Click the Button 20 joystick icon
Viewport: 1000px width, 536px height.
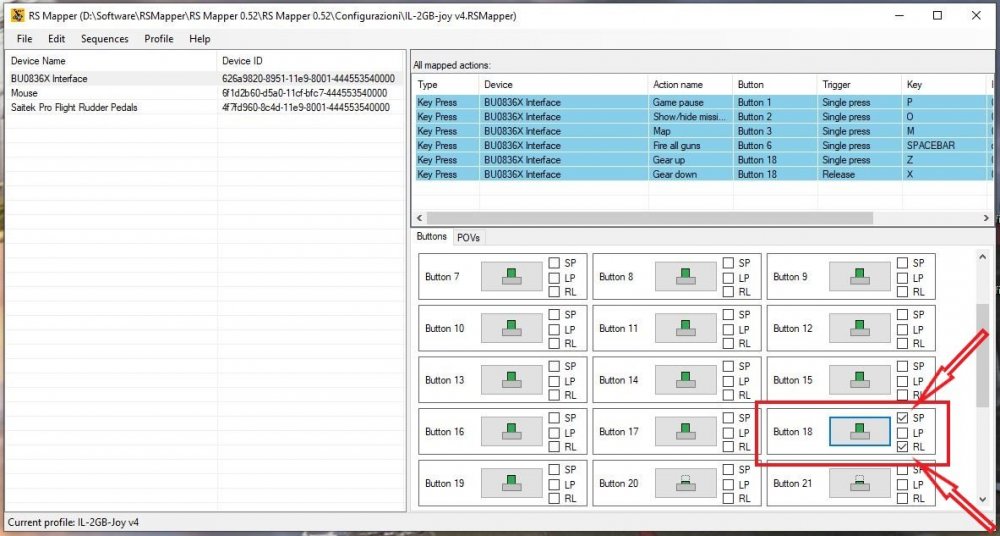click(x=685, y=484)
